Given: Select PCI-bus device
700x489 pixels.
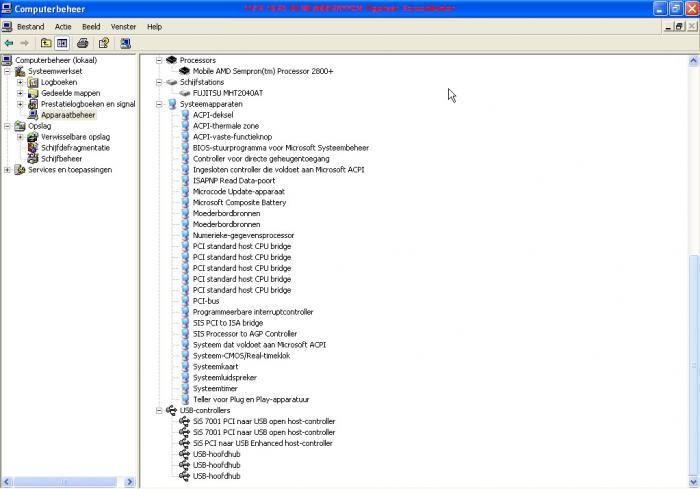Looking at the screenshot, I should (x=206, y=301).
